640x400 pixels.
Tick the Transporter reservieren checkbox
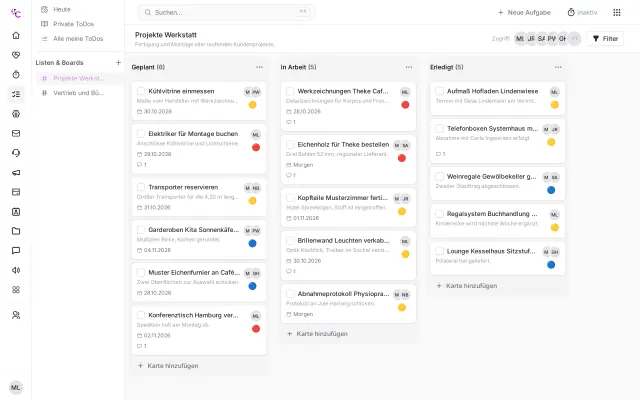point(141,187)
